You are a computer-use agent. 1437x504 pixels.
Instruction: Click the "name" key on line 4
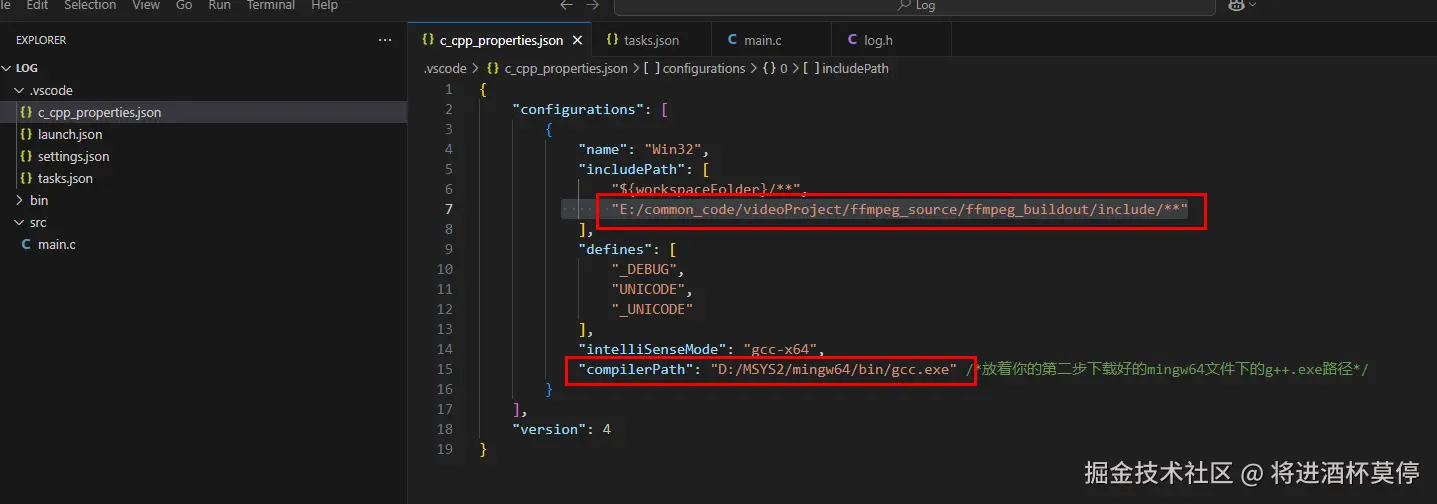coord(602,149)
